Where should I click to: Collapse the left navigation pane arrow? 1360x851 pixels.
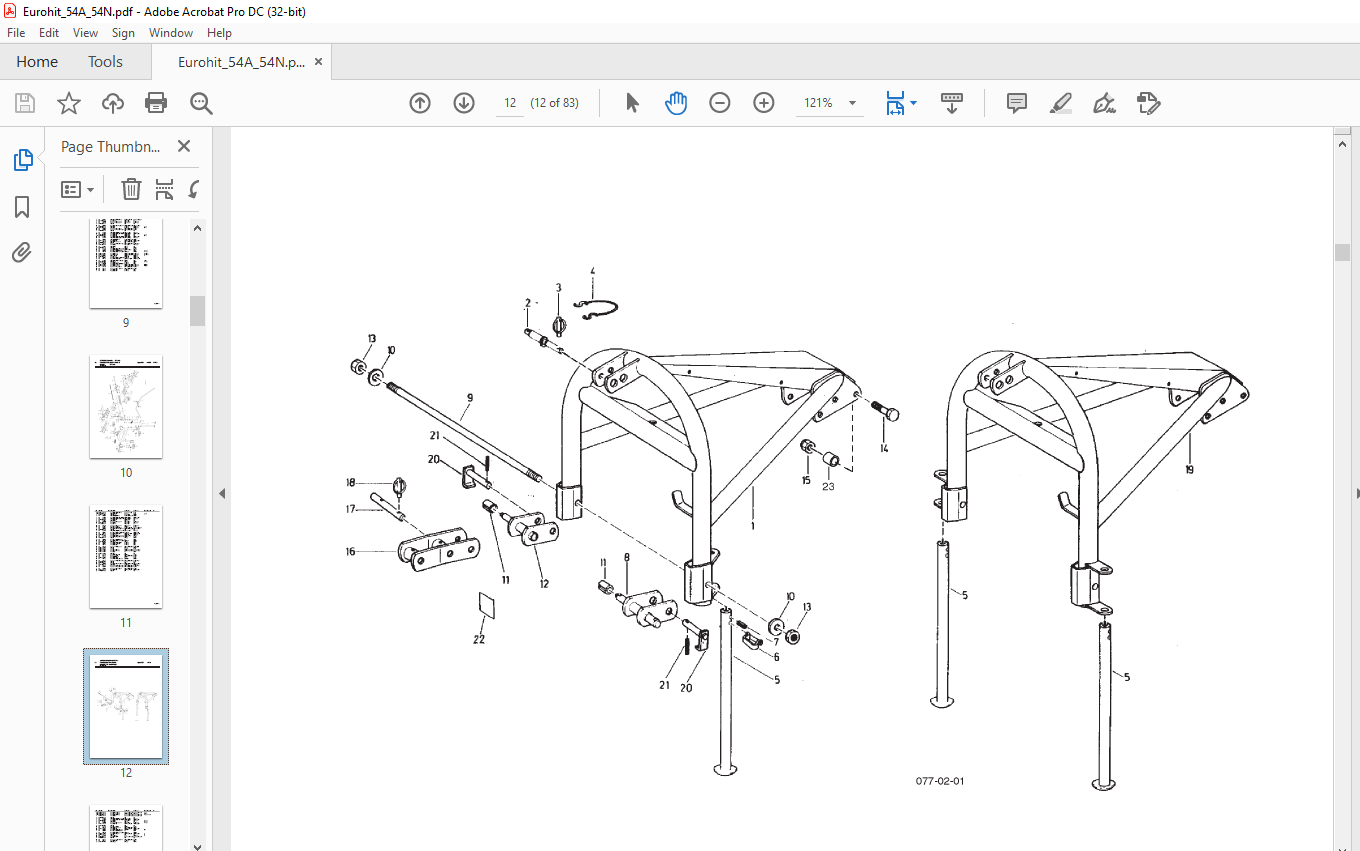[222, 493]
